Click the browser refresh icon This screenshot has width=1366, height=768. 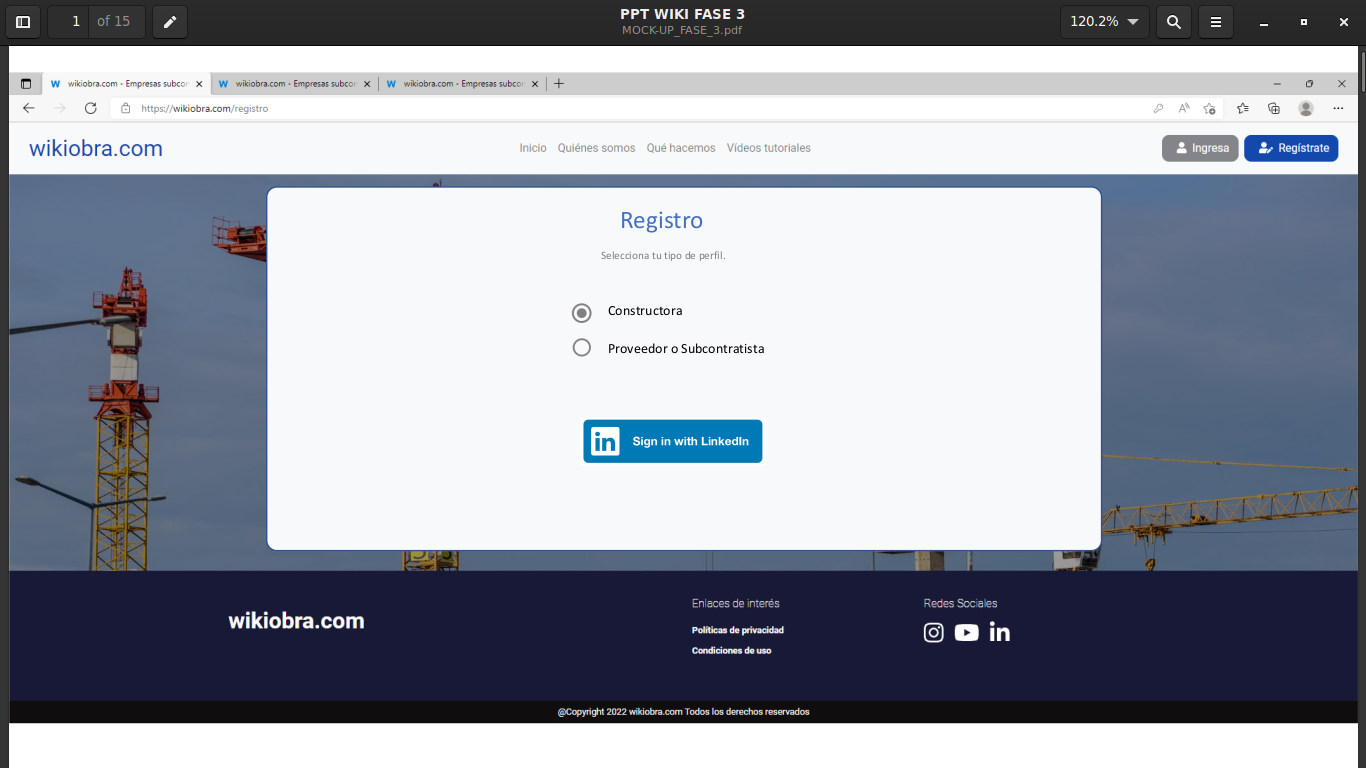(91, 108)
